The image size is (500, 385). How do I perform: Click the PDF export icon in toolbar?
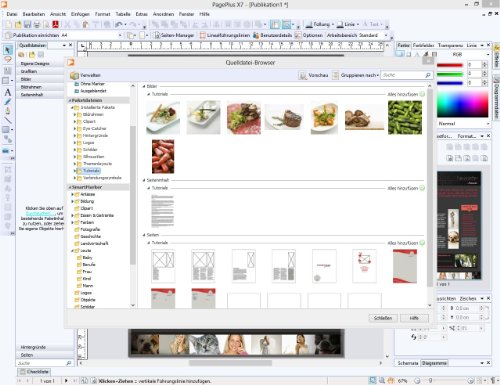55,24
